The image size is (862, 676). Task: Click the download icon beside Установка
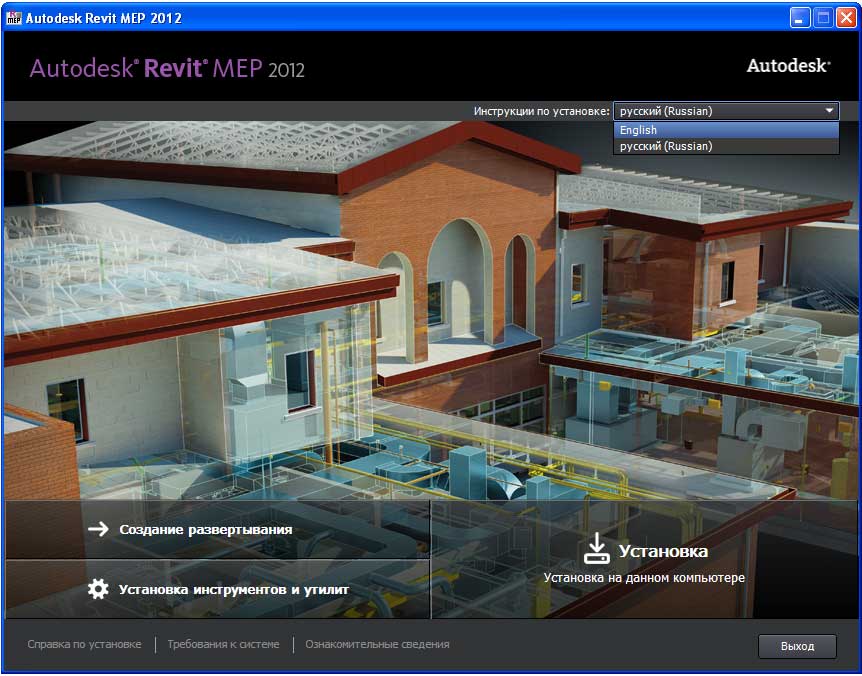[596, 548]
